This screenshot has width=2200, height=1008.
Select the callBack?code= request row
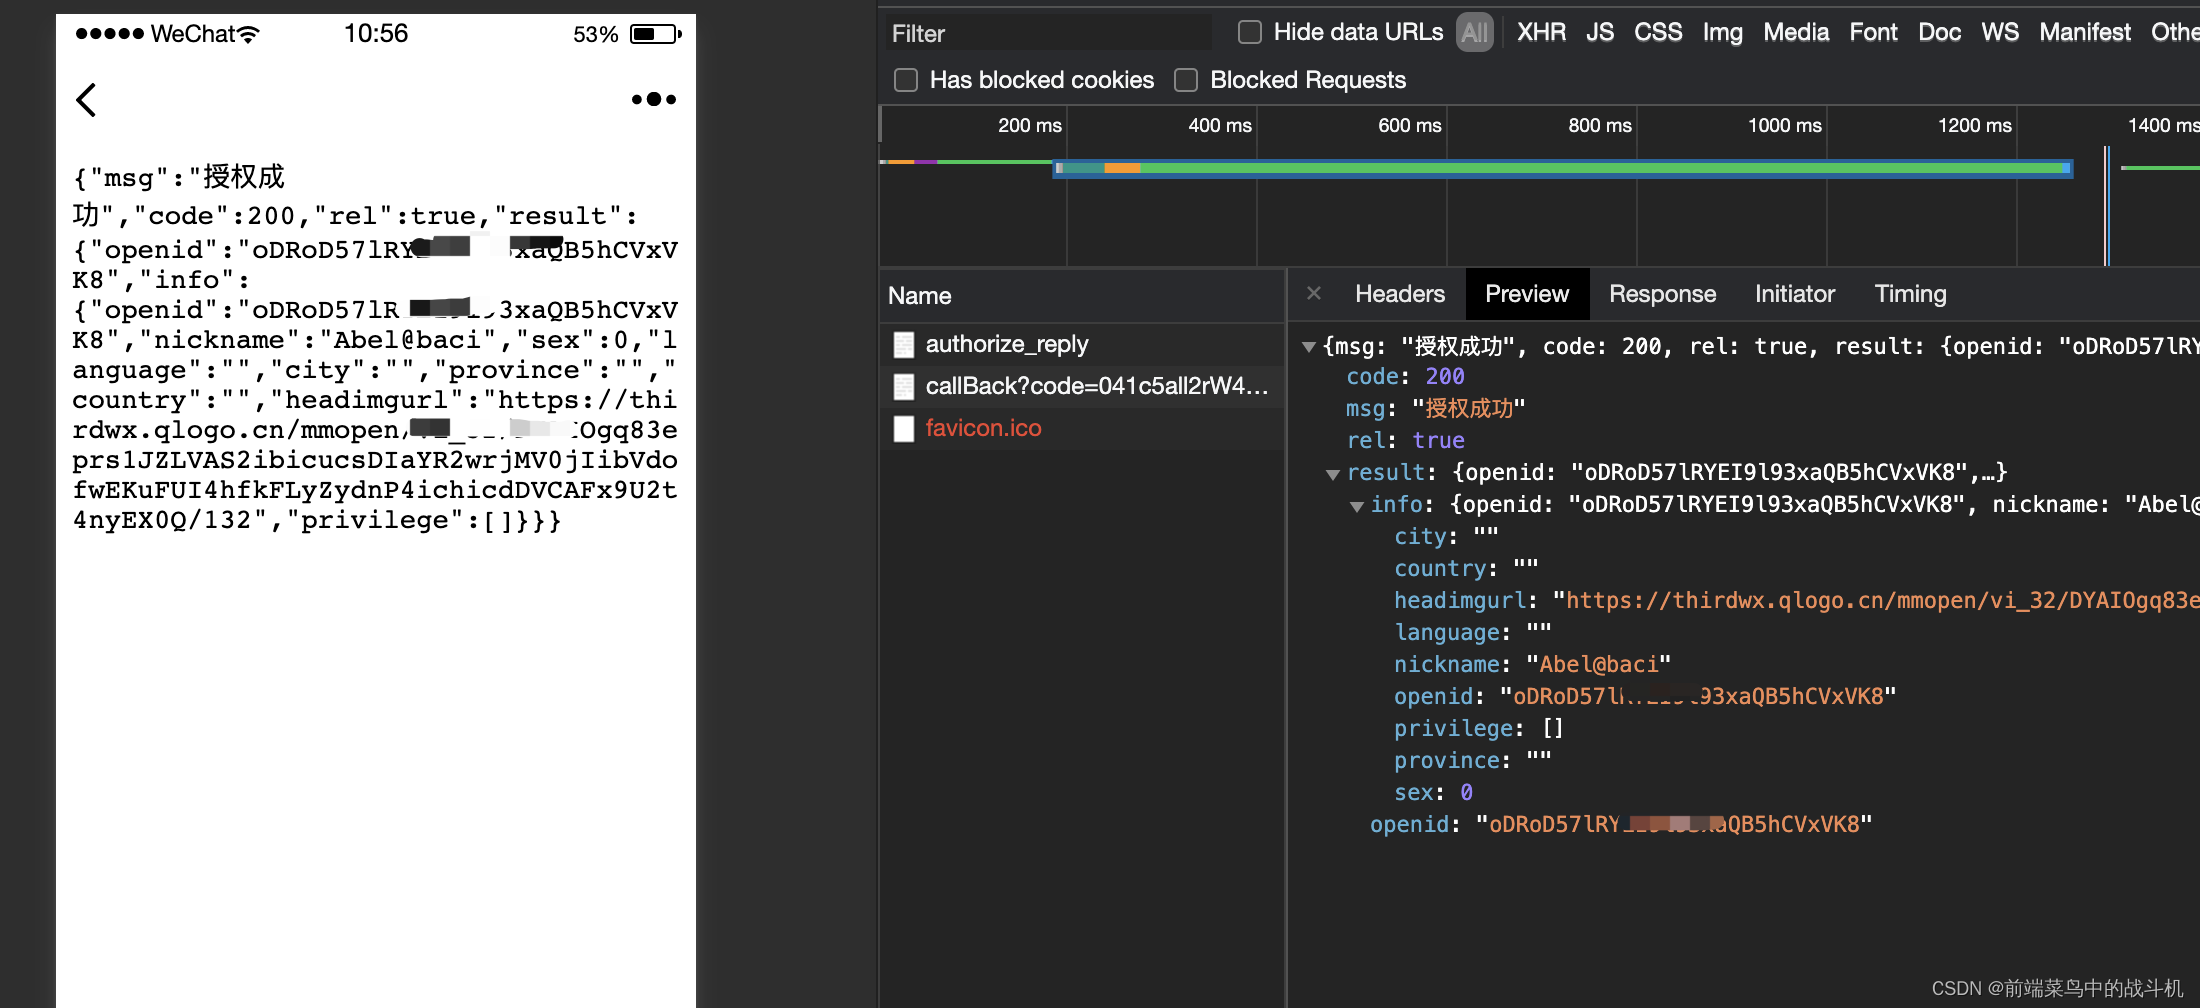pyautogui.click(x=1082, y=386)
